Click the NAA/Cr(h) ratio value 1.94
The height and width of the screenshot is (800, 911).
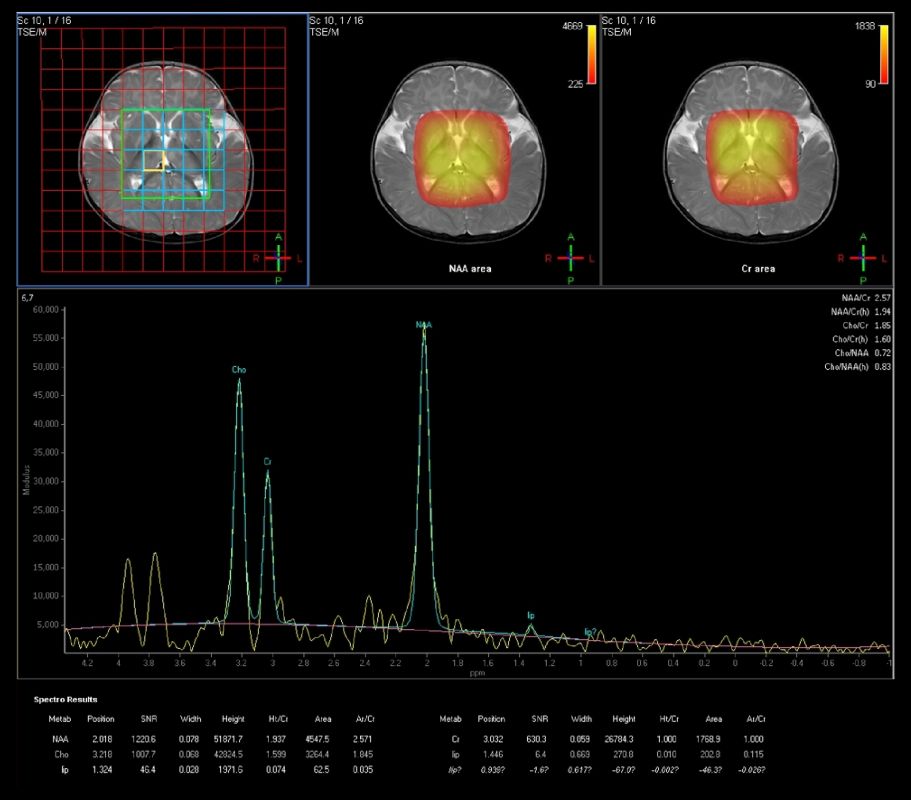pos(882,311)
